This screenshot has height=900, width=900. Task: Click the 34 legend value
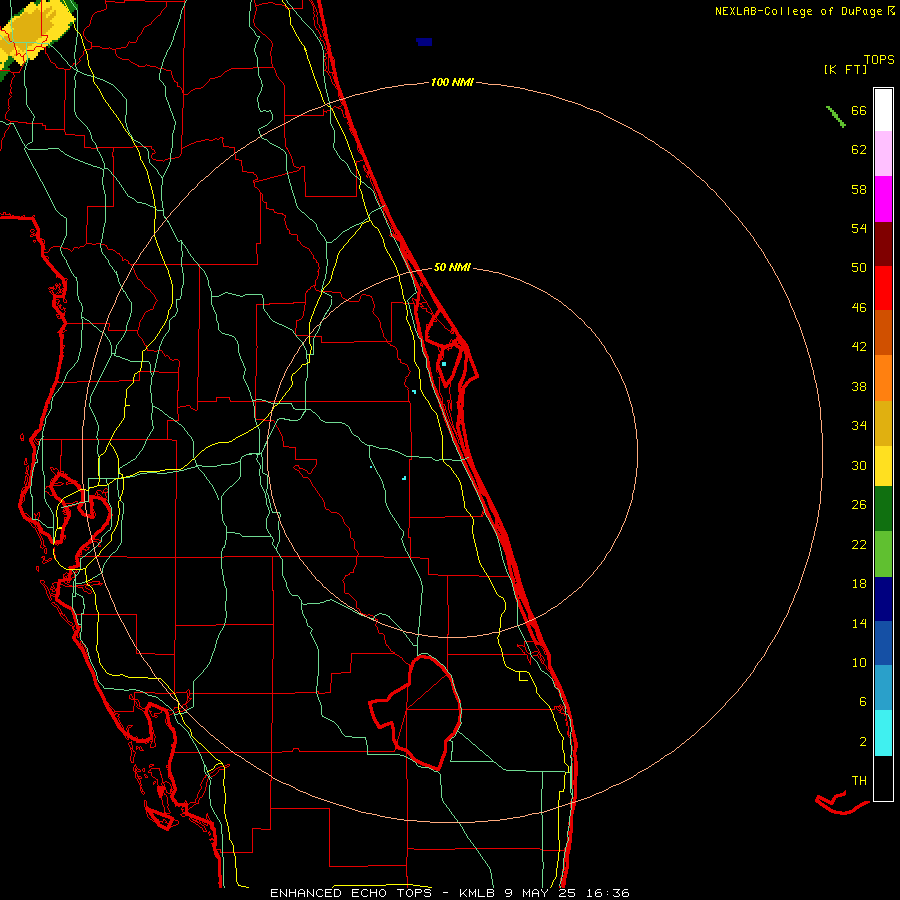(x=859, y=426)
